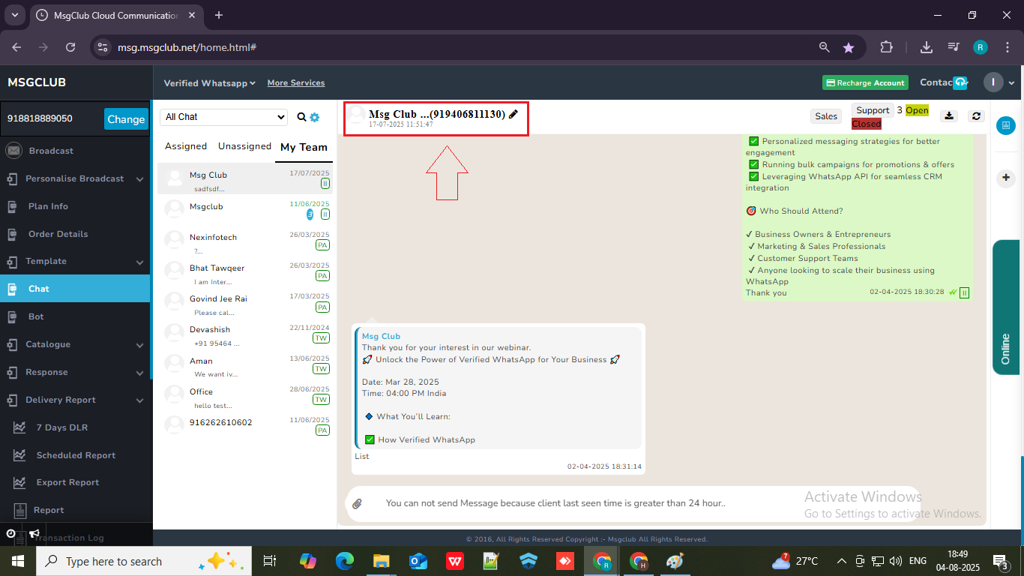Click the Windows Start button

point(18,561)
